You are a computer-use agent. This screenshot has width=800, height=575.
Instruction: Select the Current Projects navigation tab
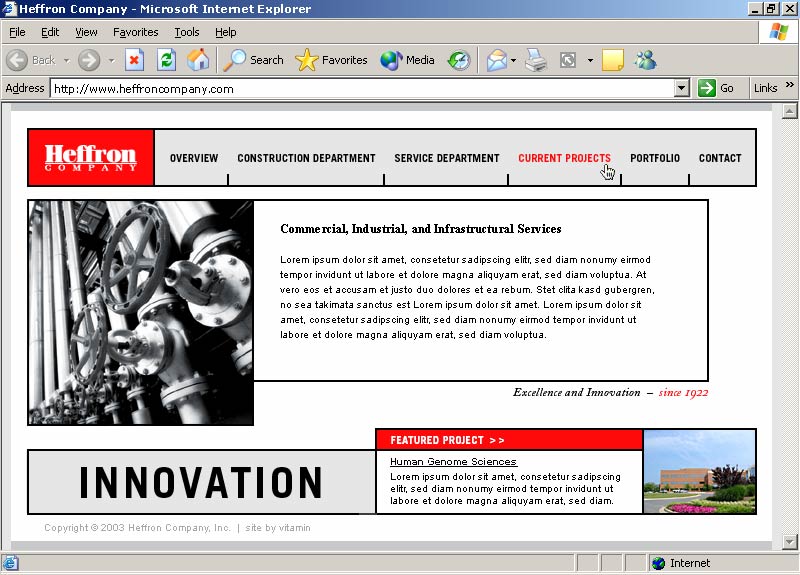click(x=564, y=158)
